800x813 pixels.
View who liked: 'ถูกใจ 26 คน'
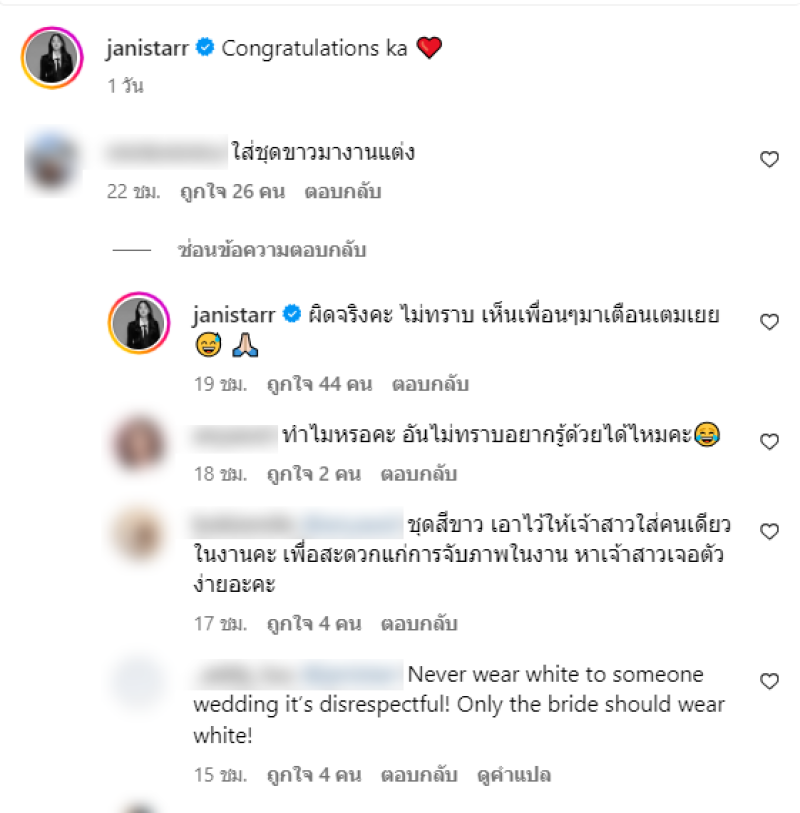point(233,191)
